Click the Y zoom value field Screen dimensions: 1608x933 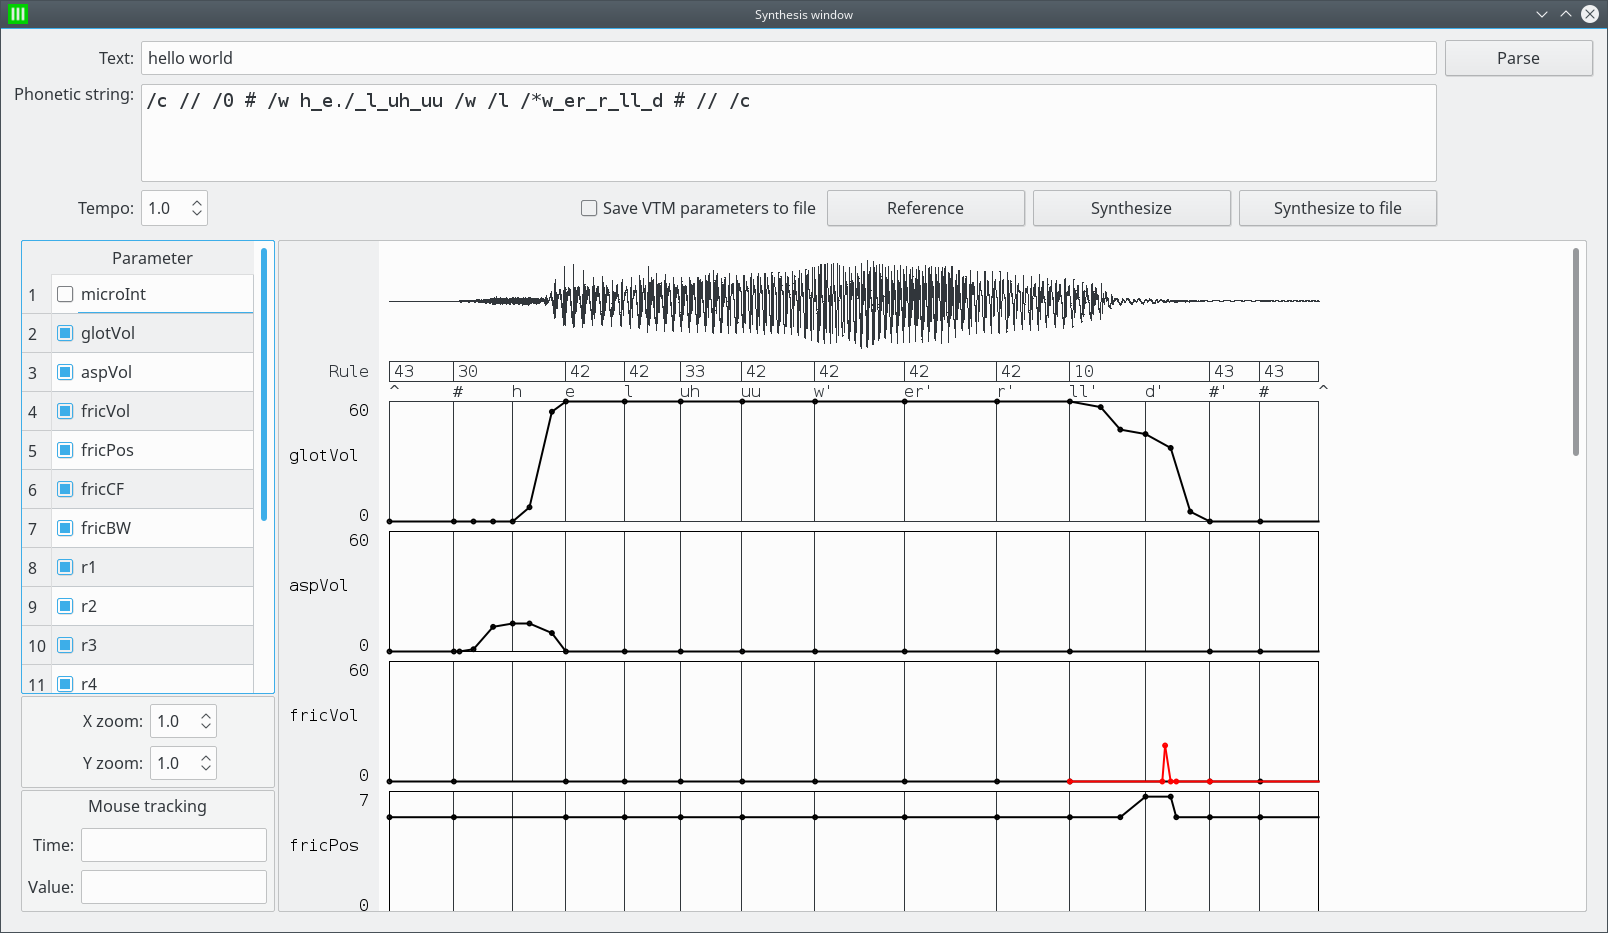pos(174,763)
